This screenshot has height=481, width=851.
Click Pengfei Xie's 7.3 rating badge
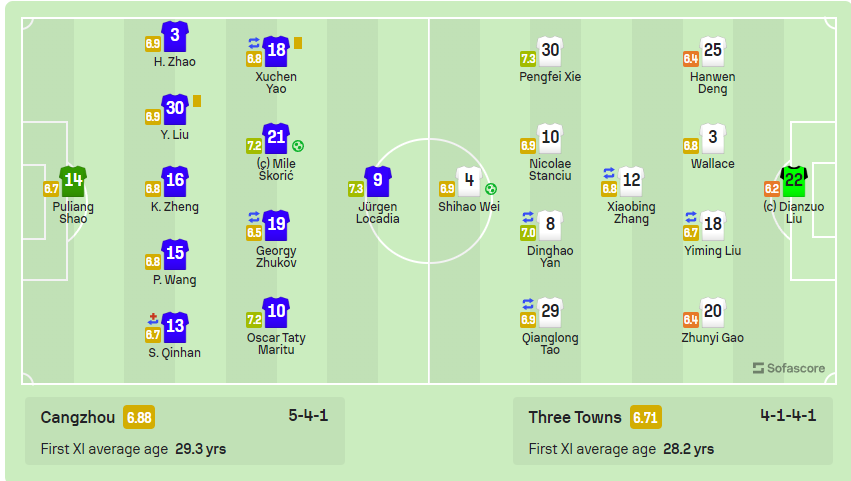[x=528, y=59]
